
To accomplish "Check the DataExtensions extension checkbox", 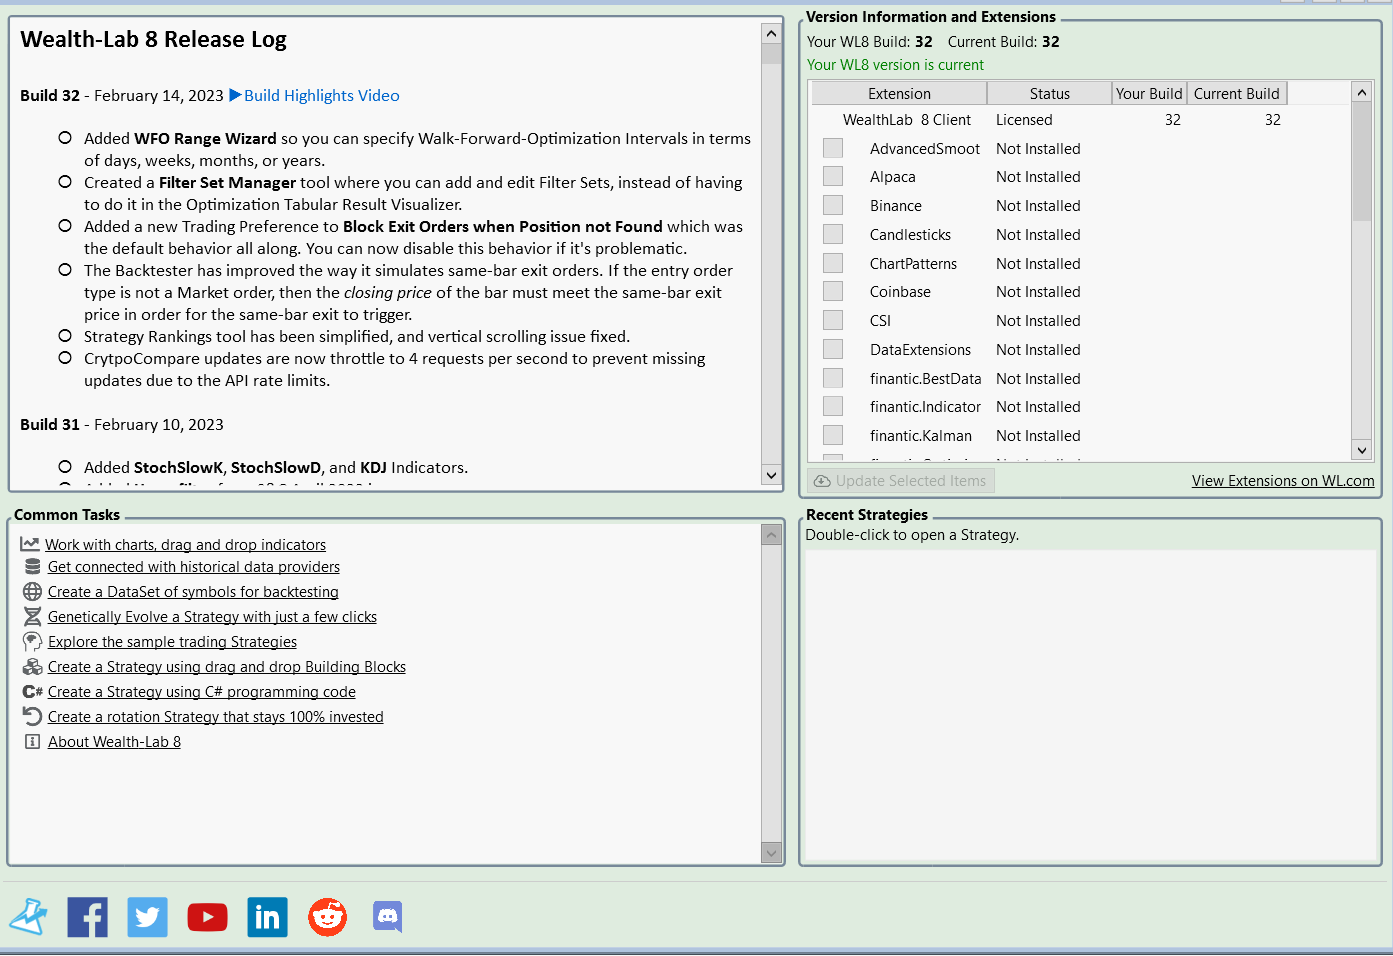I will point(833,349).
